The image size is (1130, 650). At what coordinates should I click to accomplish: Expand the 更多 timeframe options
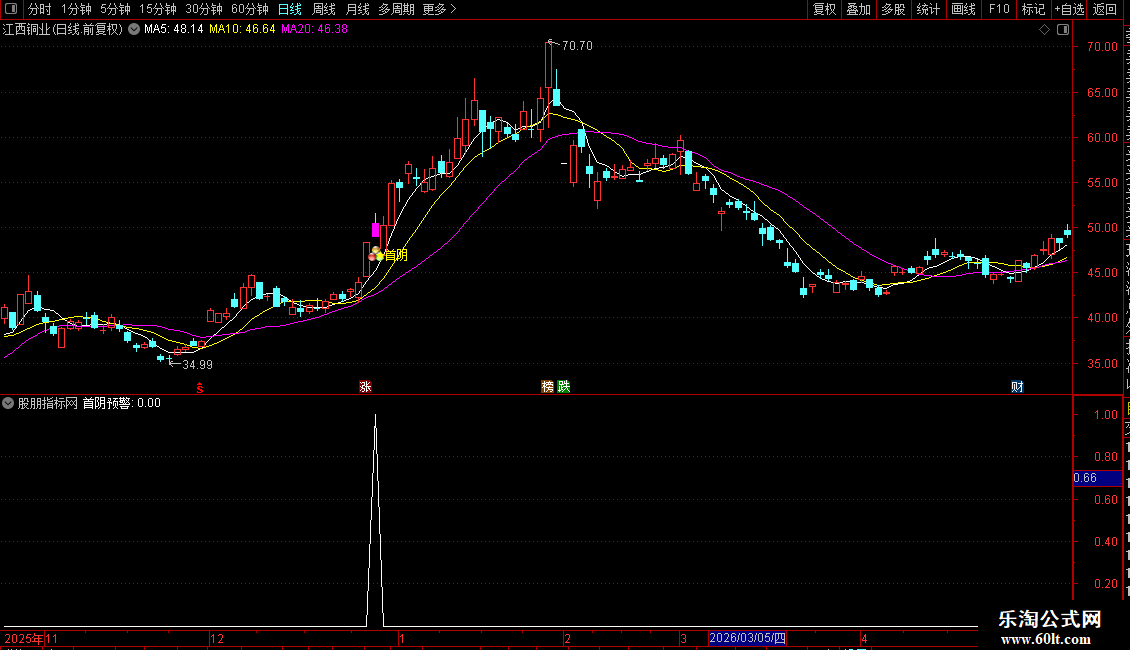[x=439, y=9]
